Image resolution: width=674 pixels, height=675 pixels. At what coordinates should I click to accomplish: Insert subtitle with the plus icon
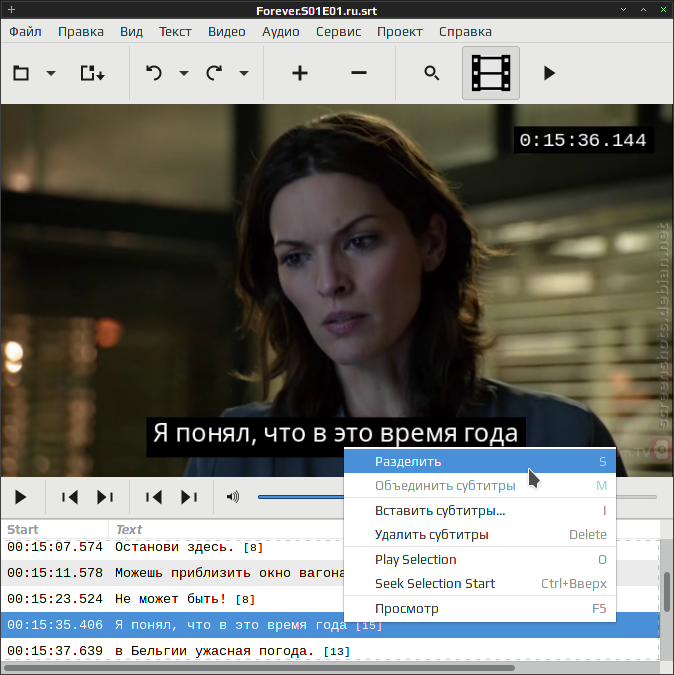coord(300,73)
